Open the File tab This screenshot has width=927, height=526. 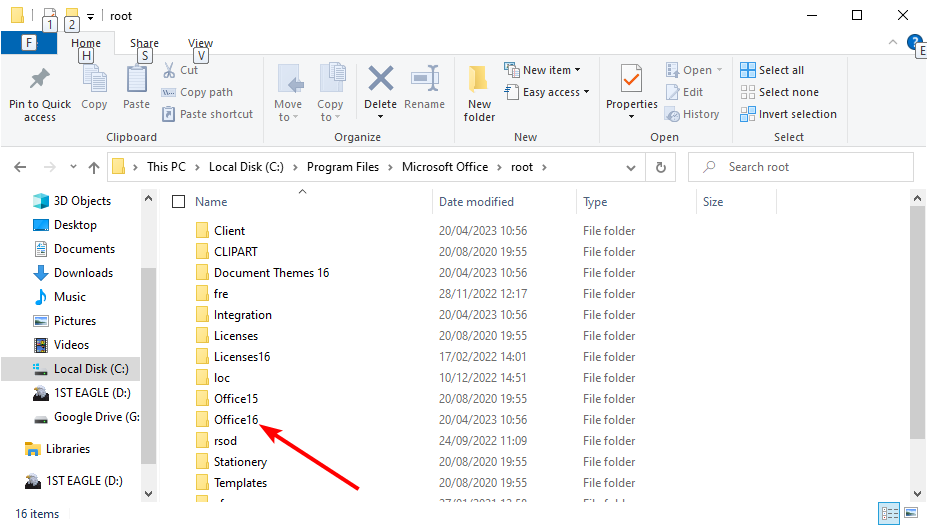[29, 43]
